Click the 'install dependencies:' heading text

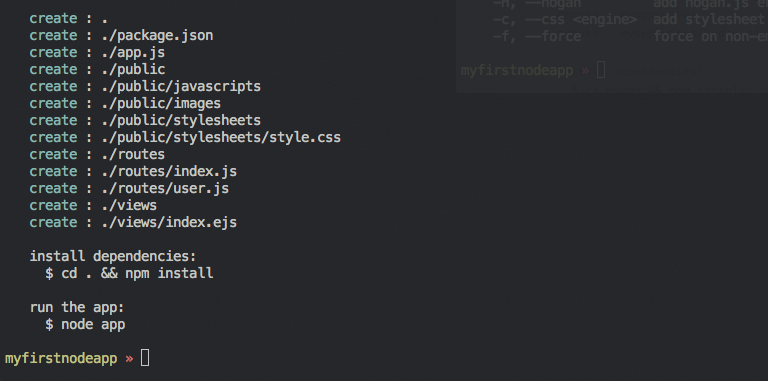click(x=113, y=257)
